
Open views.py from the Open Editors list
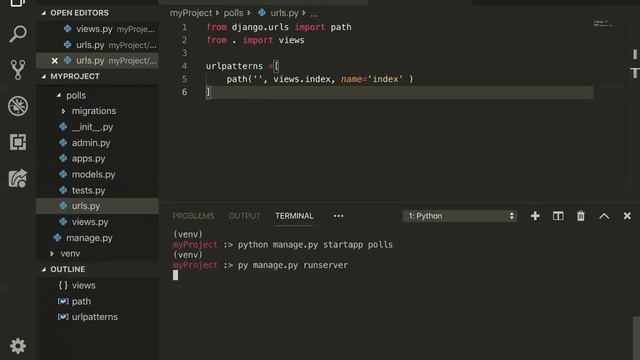(x=97, y=29)
